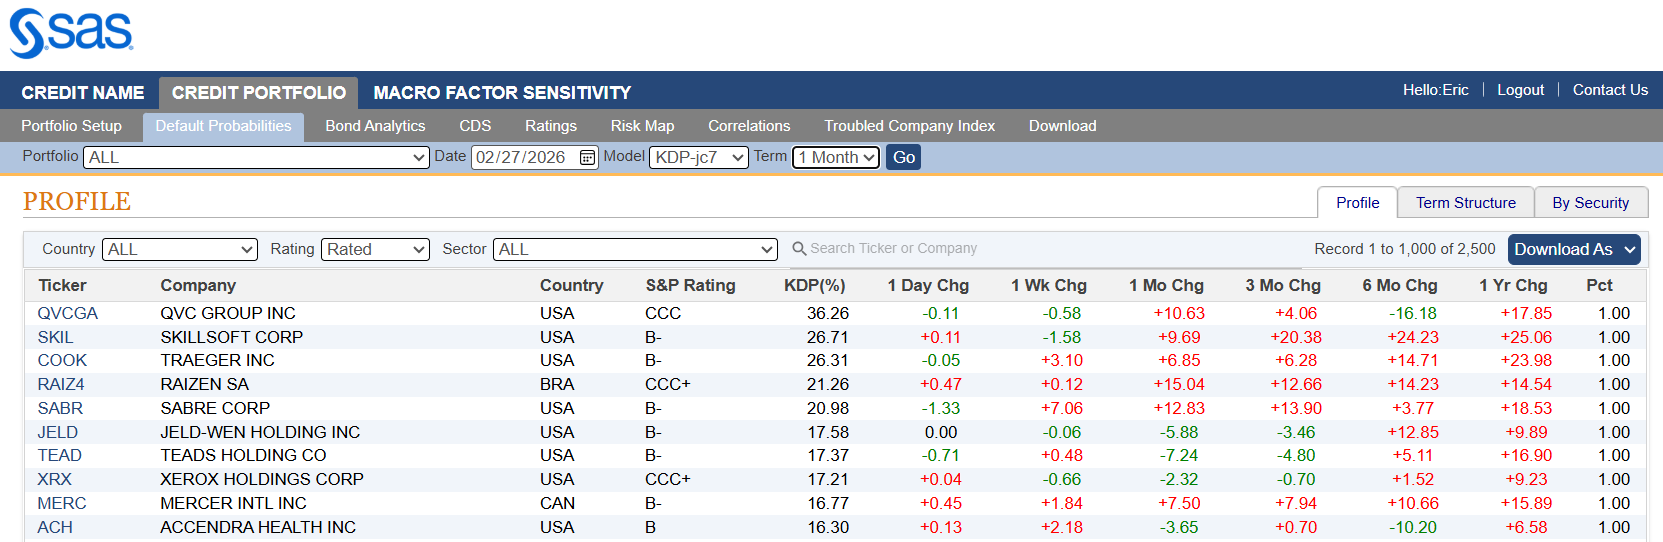Viewport: 1663px width, 542px height.
Task: Open the Macro Factor Sensitivity tab
Action: pyautogui.click(x=502, y=93)
